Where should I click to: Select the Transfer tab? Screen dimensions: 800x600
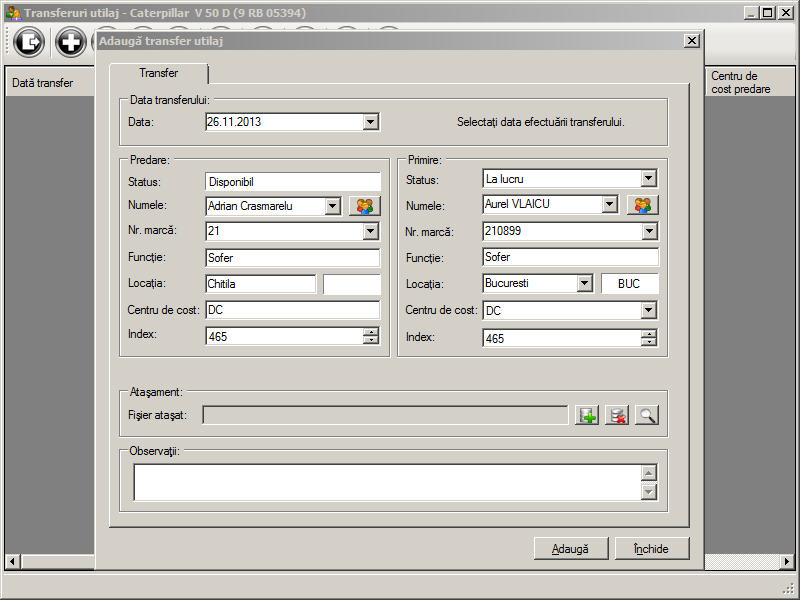coord(159,73)
